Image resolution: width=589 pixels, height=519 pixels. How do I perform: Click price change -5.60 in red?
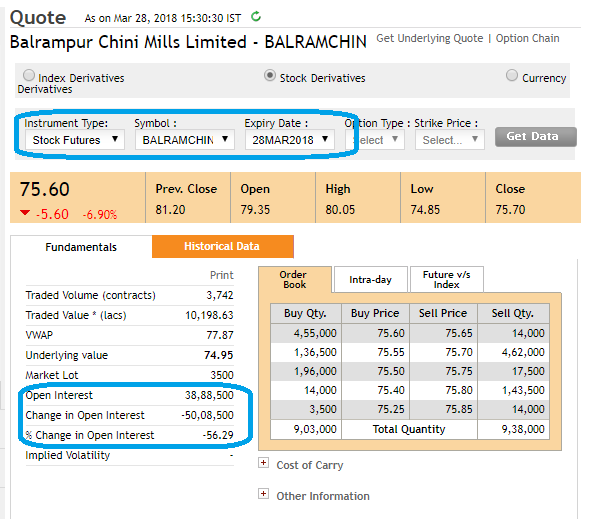(52, 214)
